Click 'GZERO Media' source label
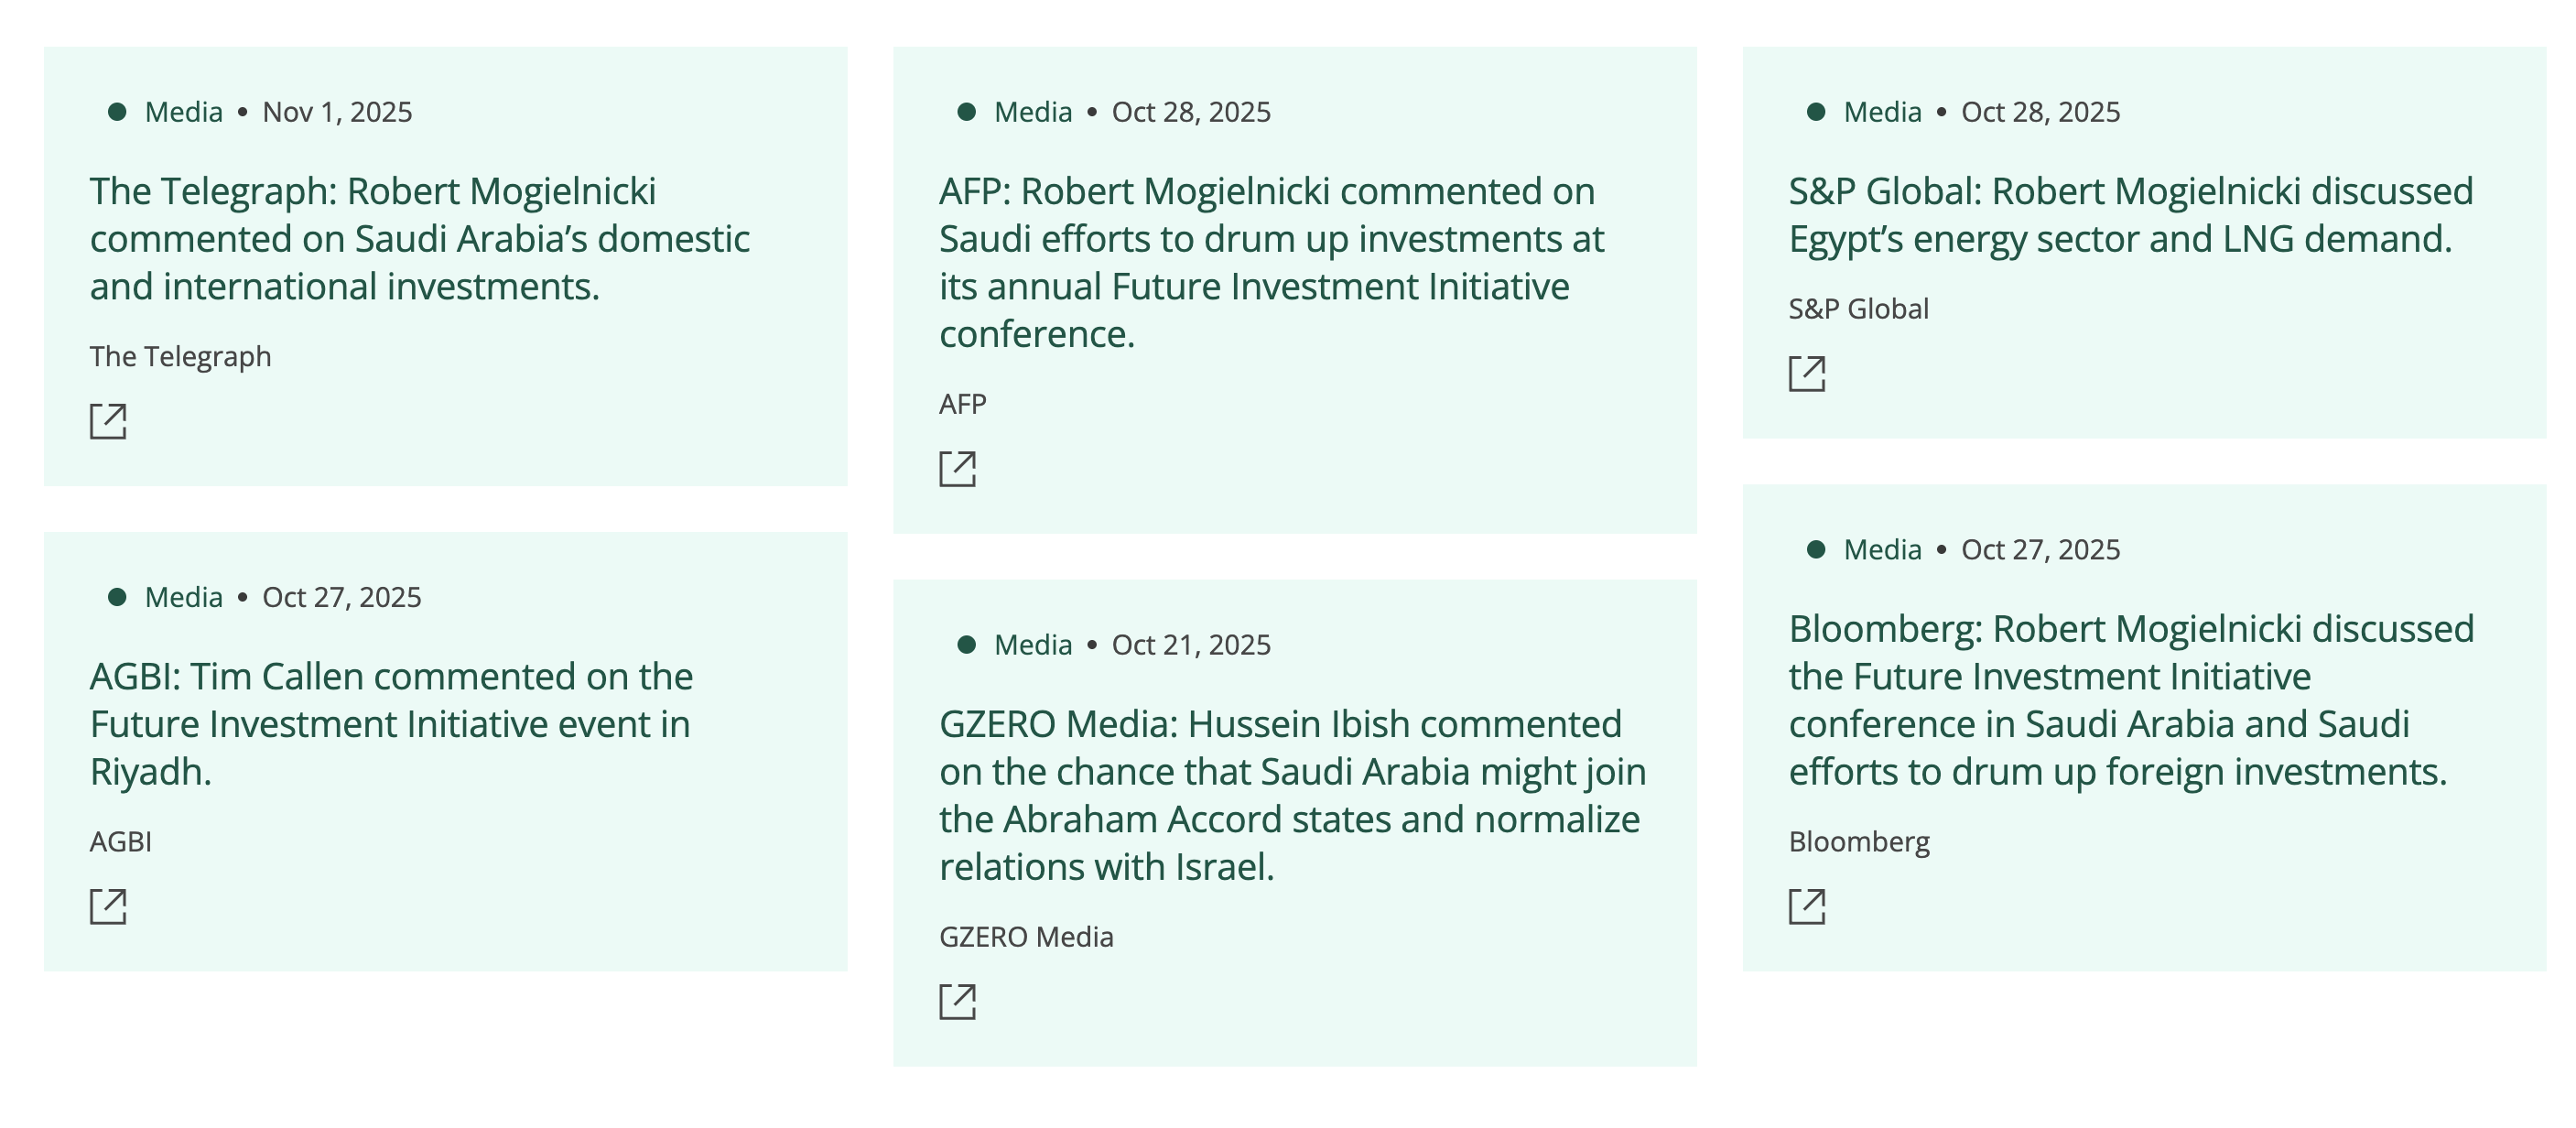The height and width of the screenshot is (1128, 2576). [x=1025, y=936]
